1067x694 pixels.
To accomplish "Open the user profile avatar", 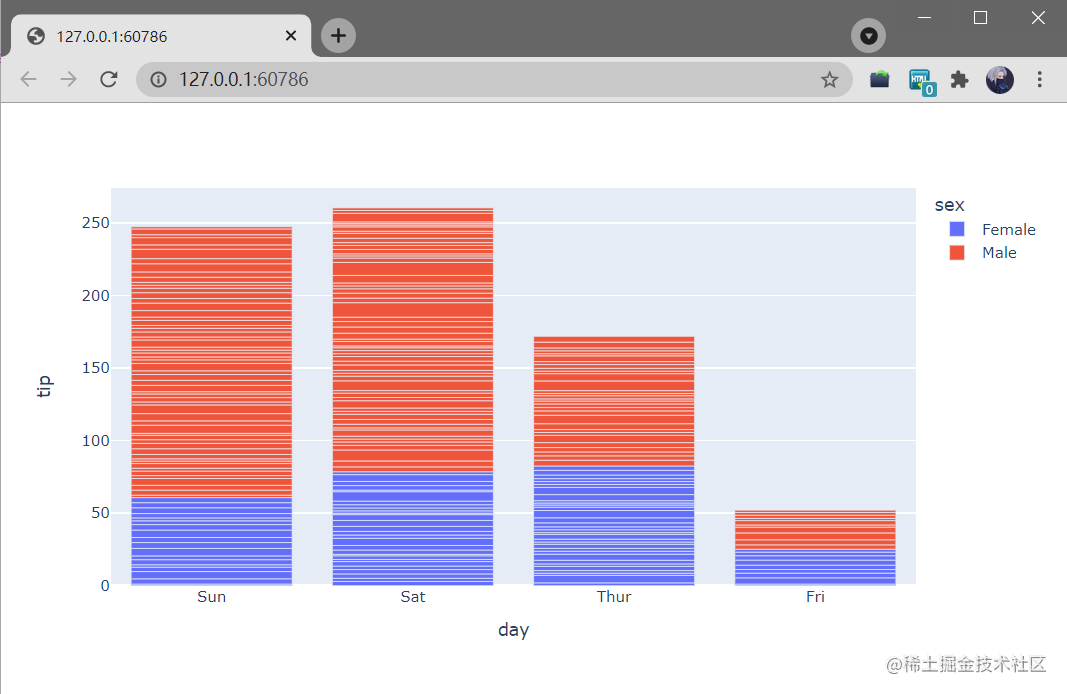I will pos(1000,80).
